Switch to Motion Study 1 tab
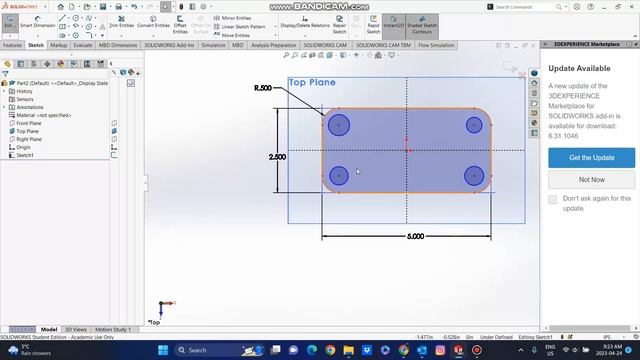The image size is (640, 360). (x=113, y=329)
